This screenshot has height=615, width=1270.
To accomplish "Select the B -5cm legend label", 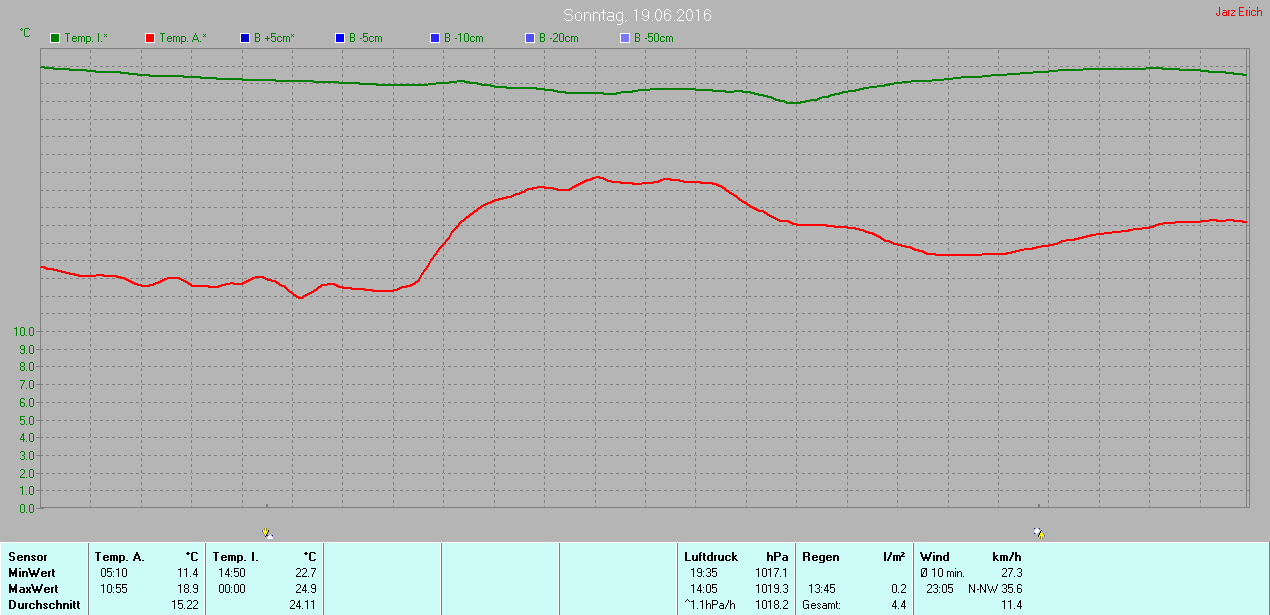I will pyautogui.click(x=365, y=38).
